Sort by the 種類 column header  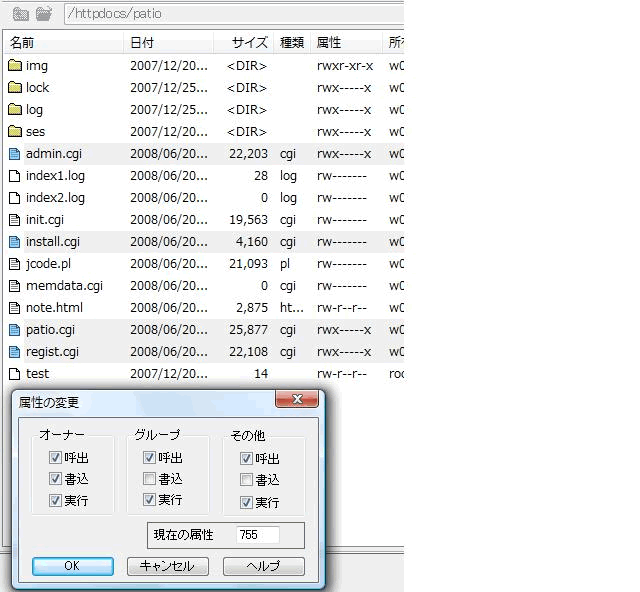click(292, 42)
